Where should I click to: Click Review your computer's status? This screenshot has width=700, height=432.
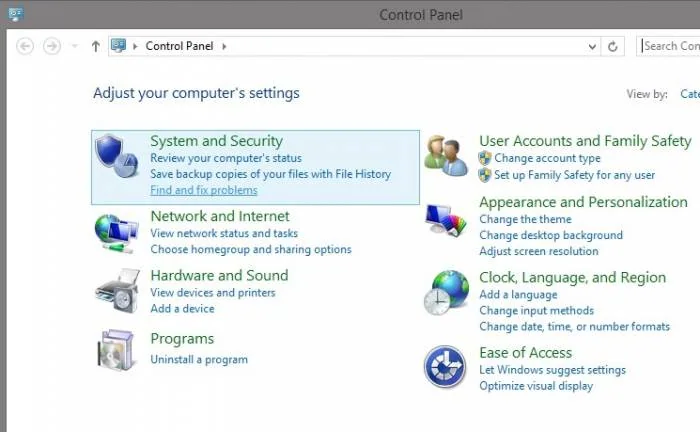coord(226,158)
